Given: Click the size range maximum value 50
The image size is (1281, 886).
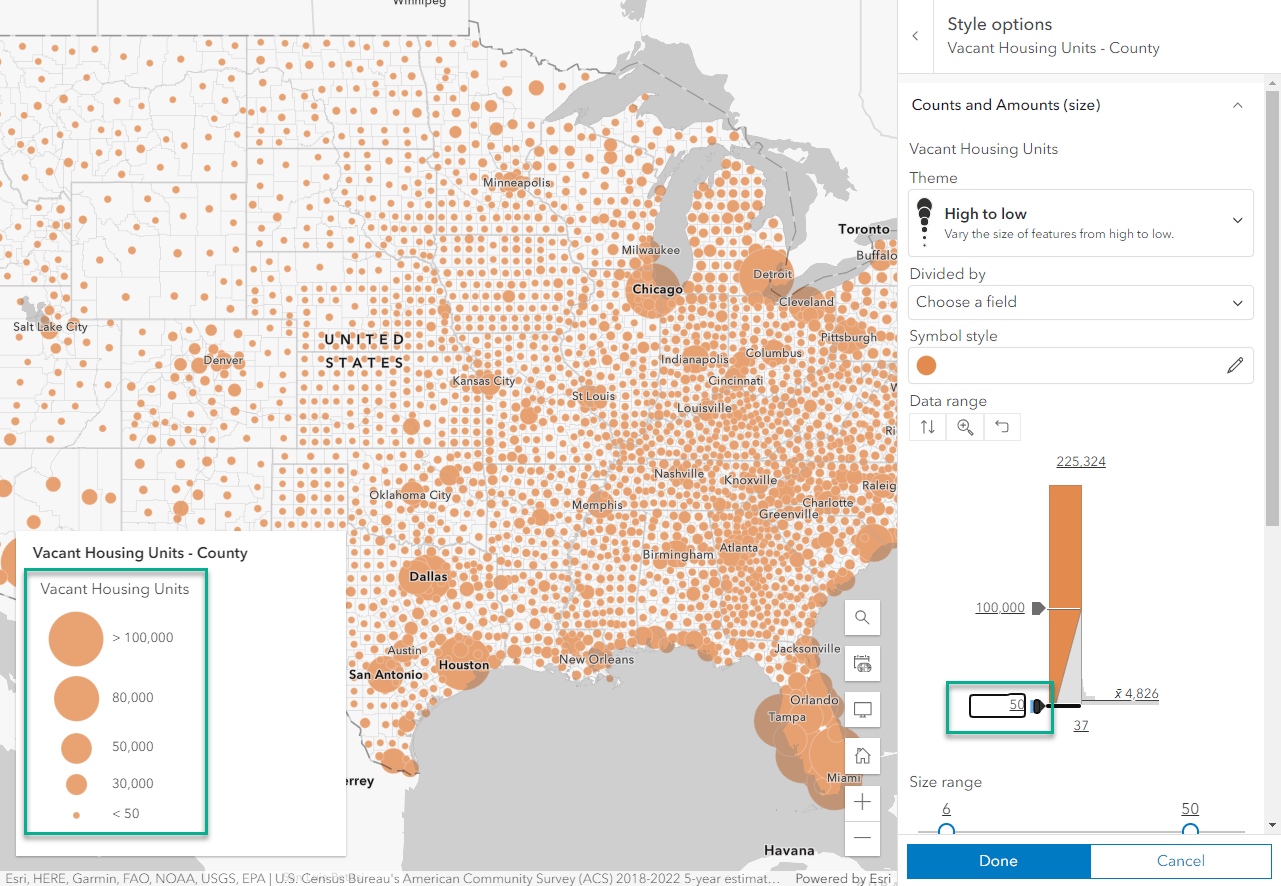Looking at the screenshot, I should (x=1190, y=809).
